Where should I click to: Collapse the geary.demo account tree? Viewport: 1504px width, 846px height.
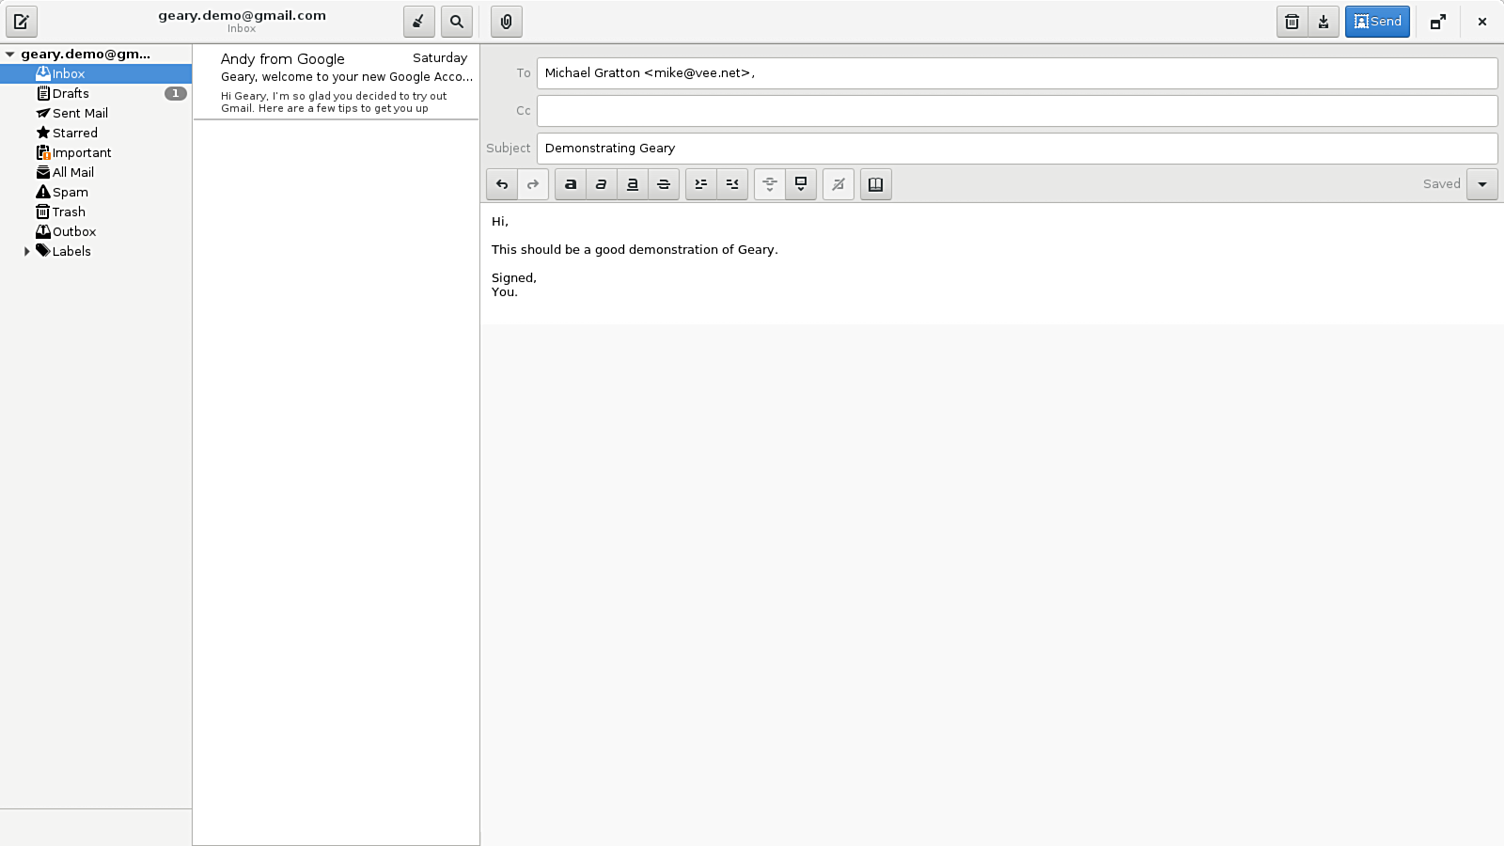click(10, 54)
